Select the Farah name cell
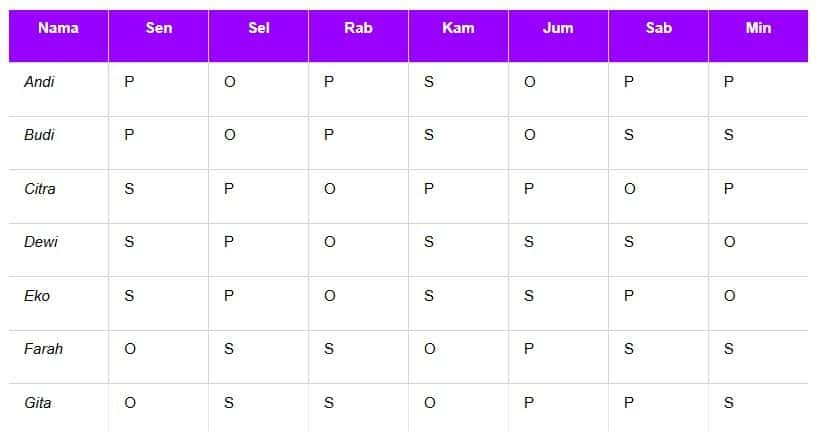This screenshot has height=431, width=816. click(x=43, y=349)
